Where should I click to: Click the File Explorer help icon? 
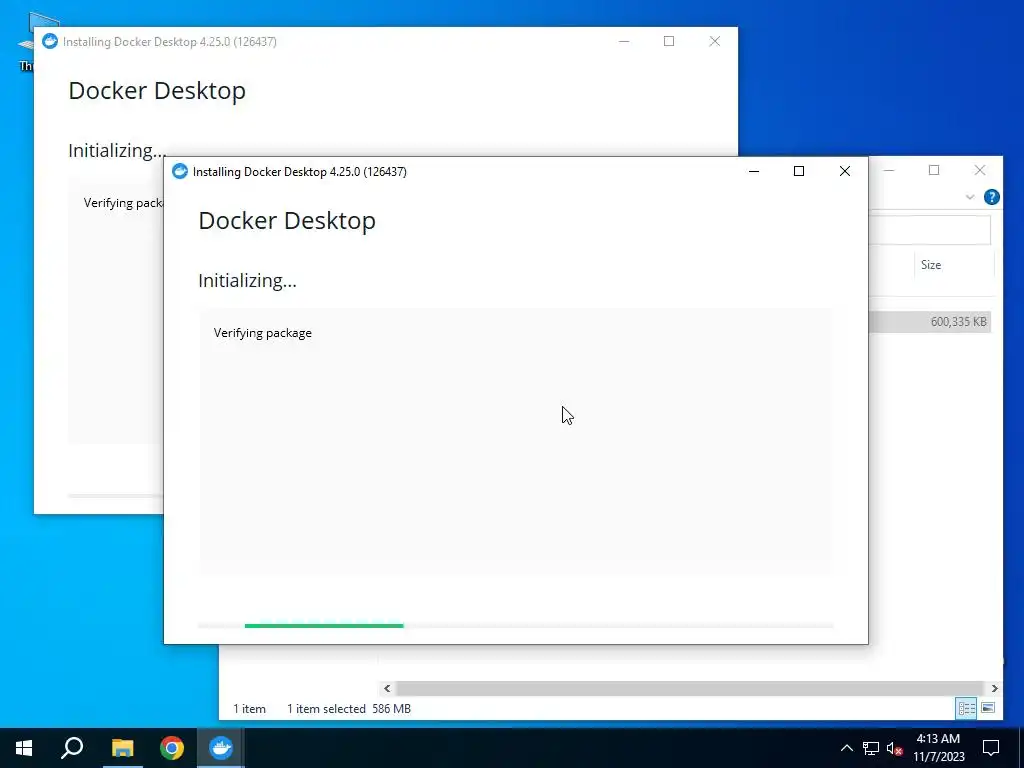tap(991, 197)
